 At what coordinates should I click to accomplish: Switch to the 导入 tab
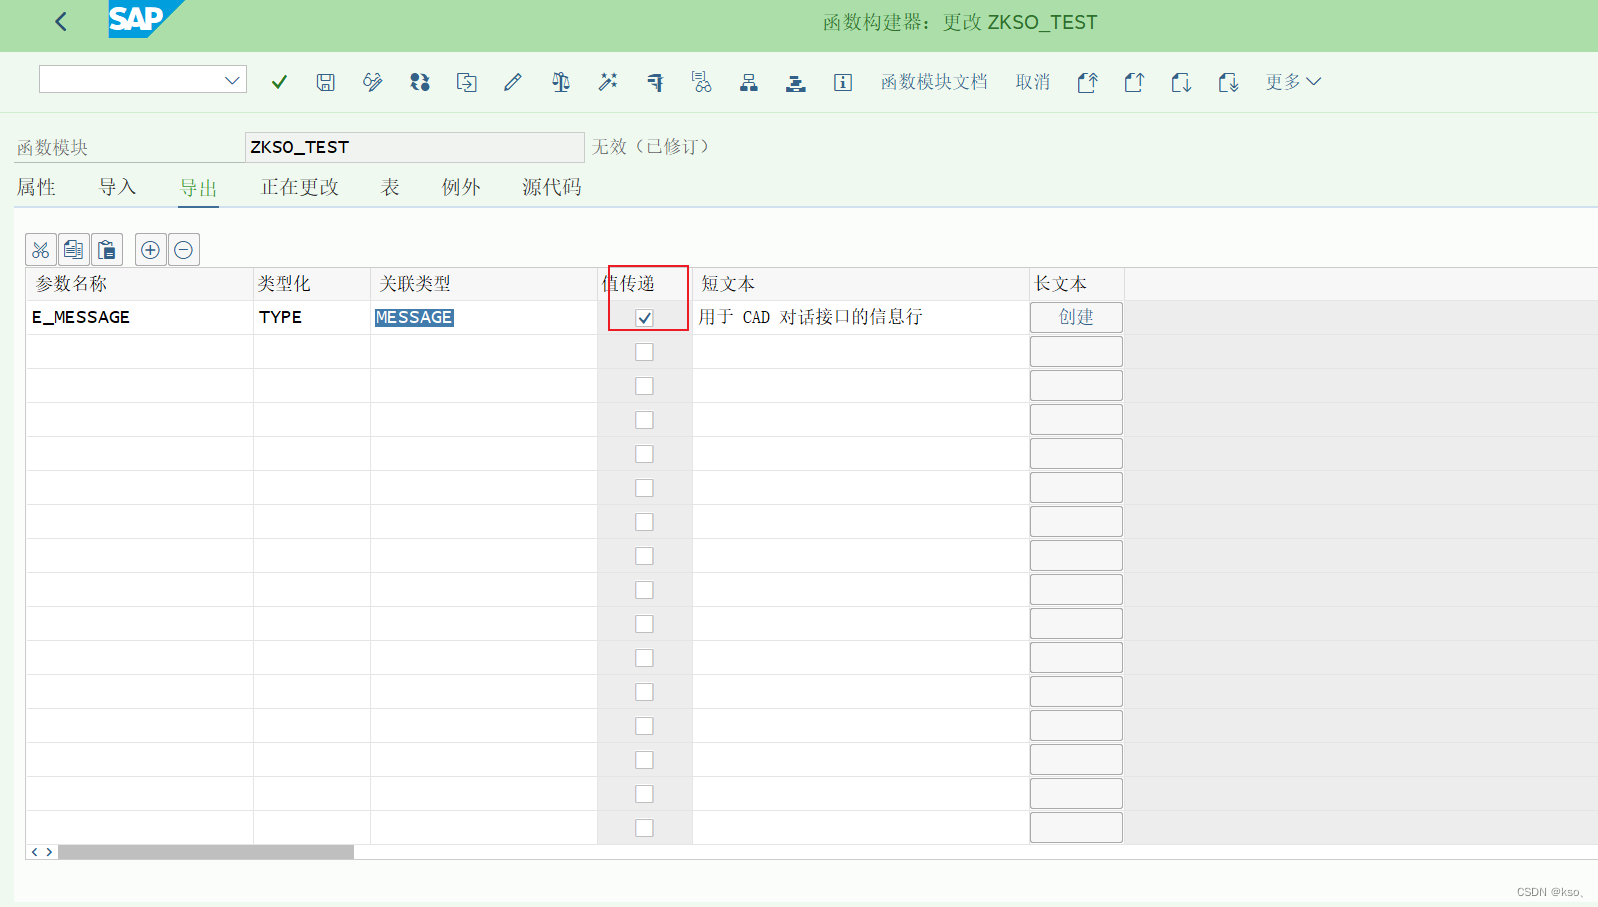[x=117, y=187]
